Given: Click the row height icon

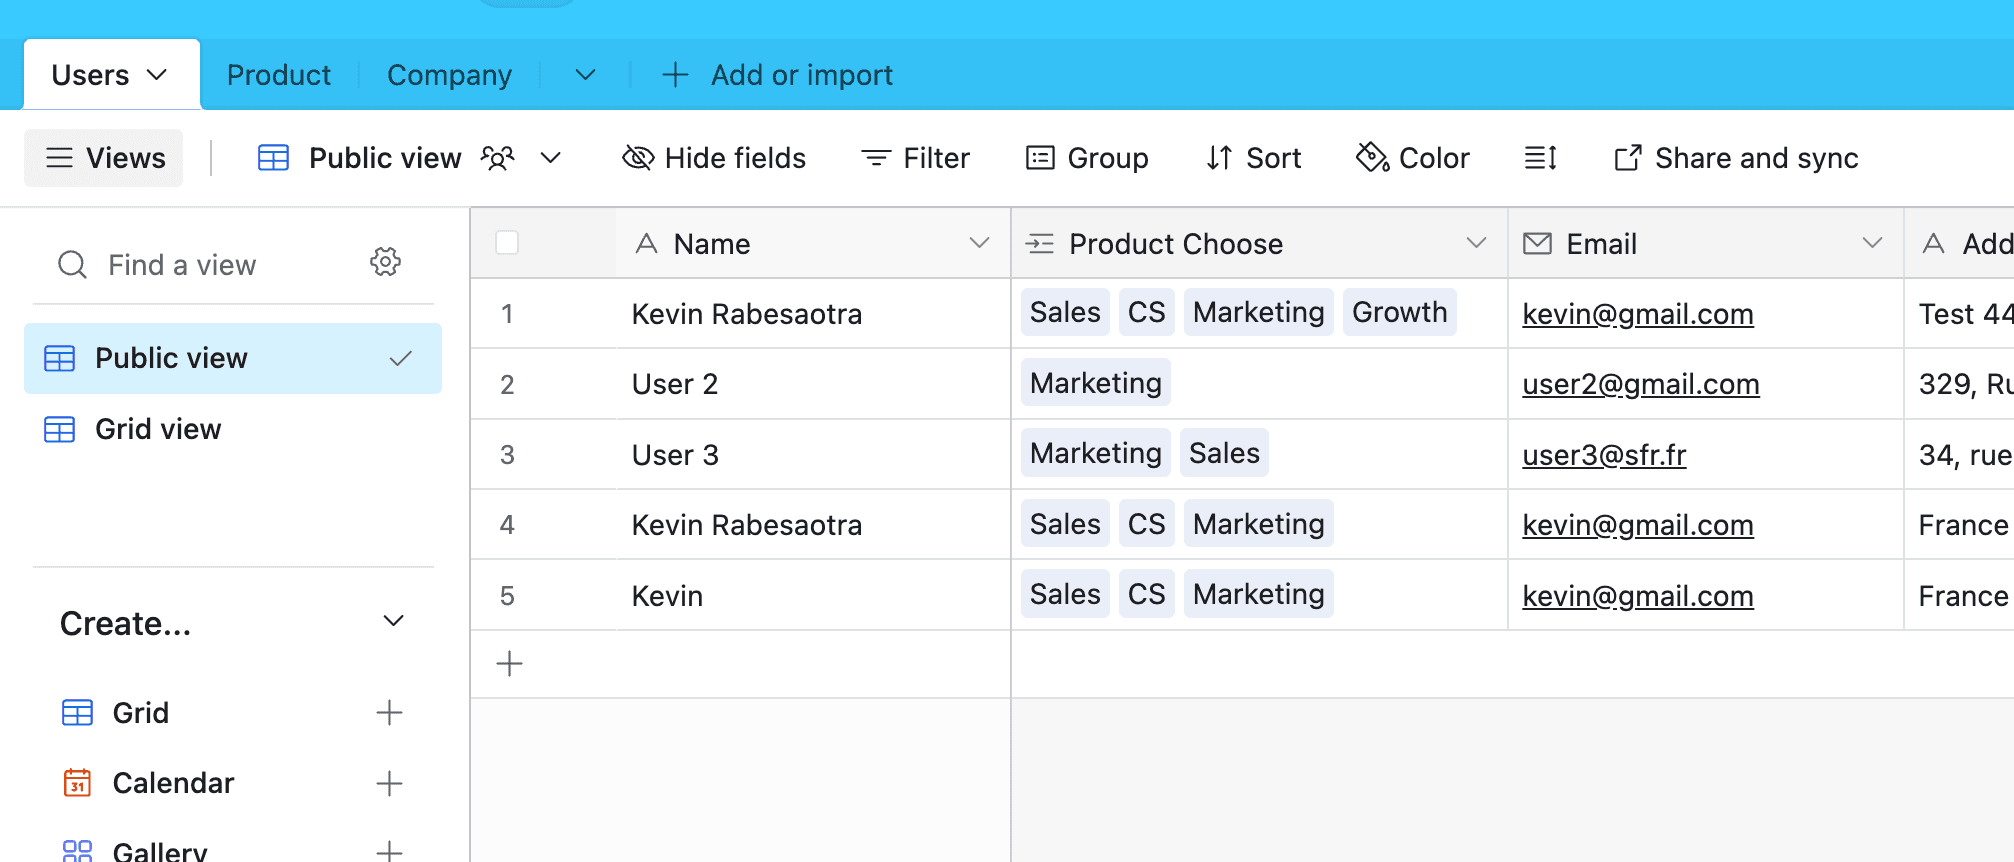Looking at the screenshot, I should tap(1540, 158).
